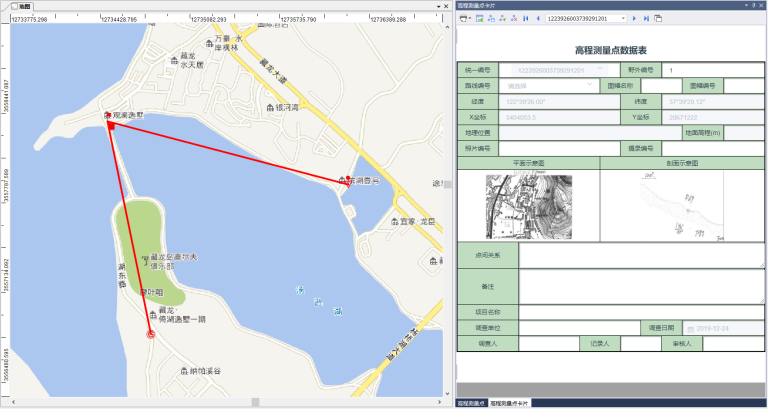This screenshot has width=769, height=410.
Task: Click the golf club icon on map
Action: (x=145, y=260)
